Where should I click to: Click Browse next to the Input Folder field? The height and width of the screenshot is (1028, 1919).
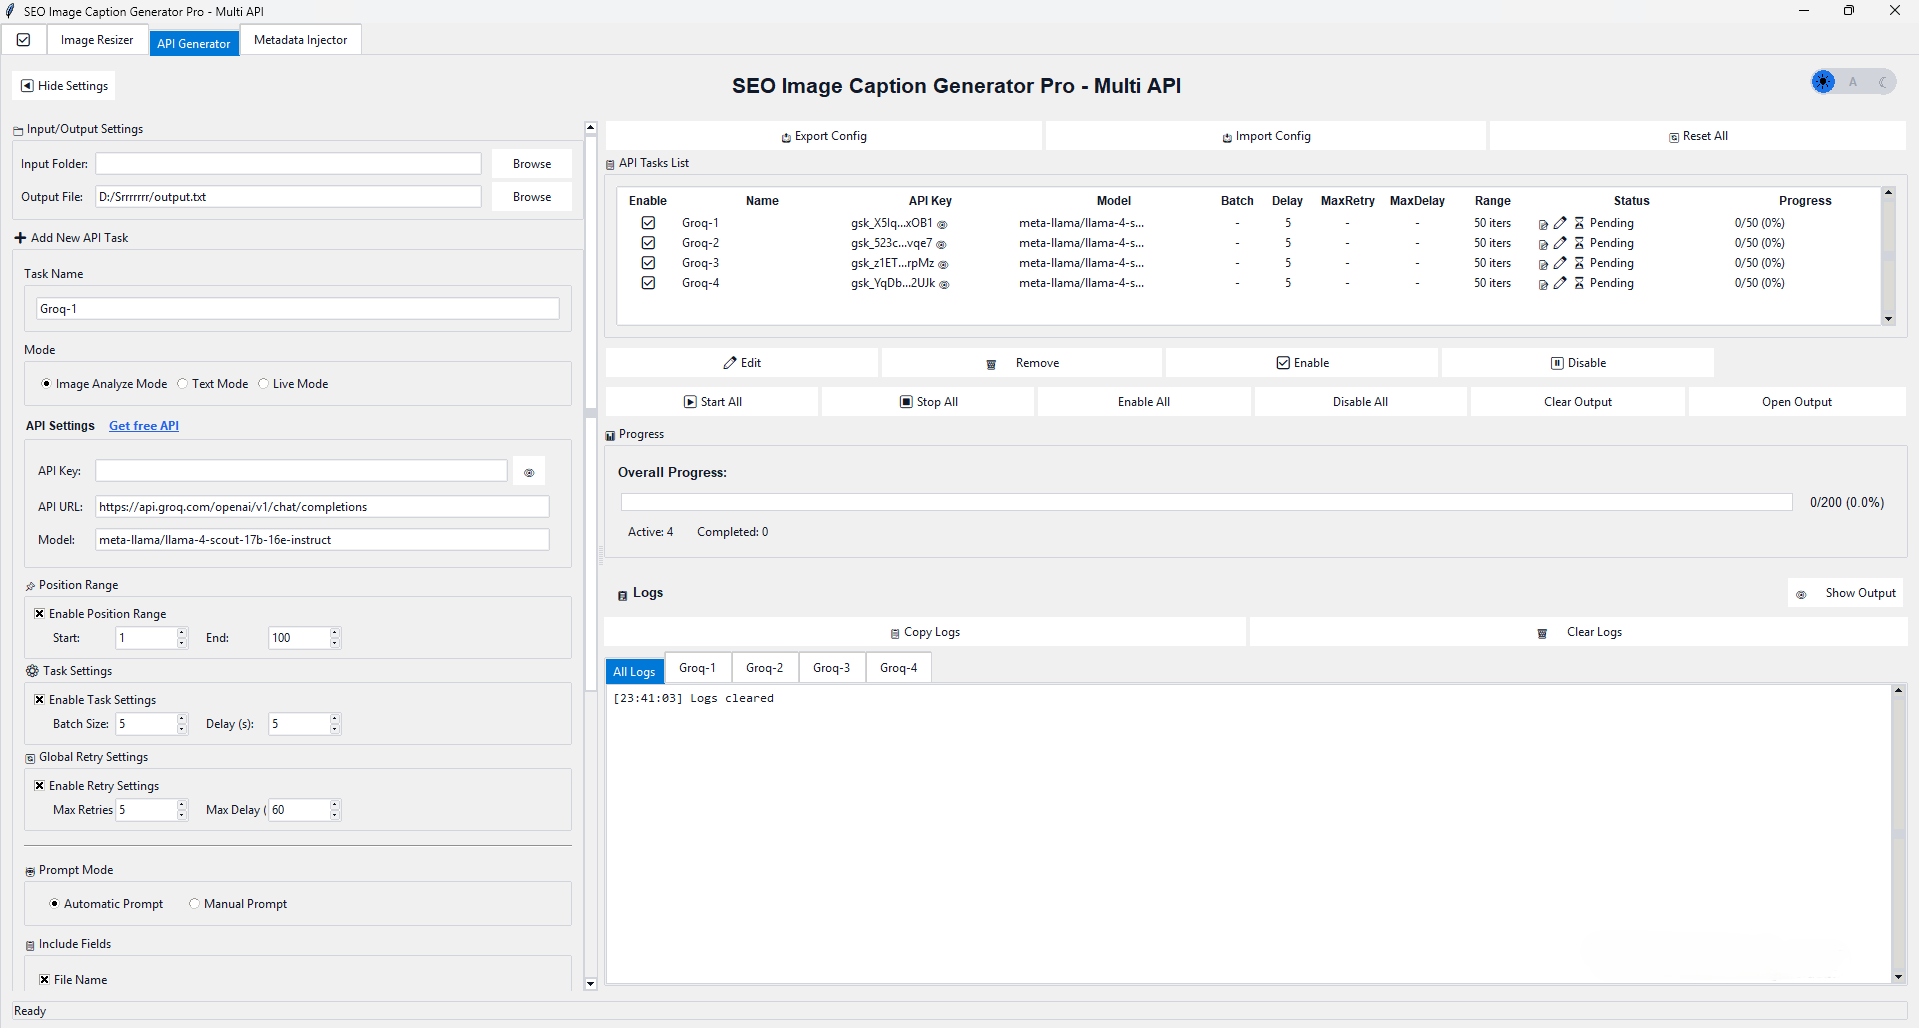531,163
